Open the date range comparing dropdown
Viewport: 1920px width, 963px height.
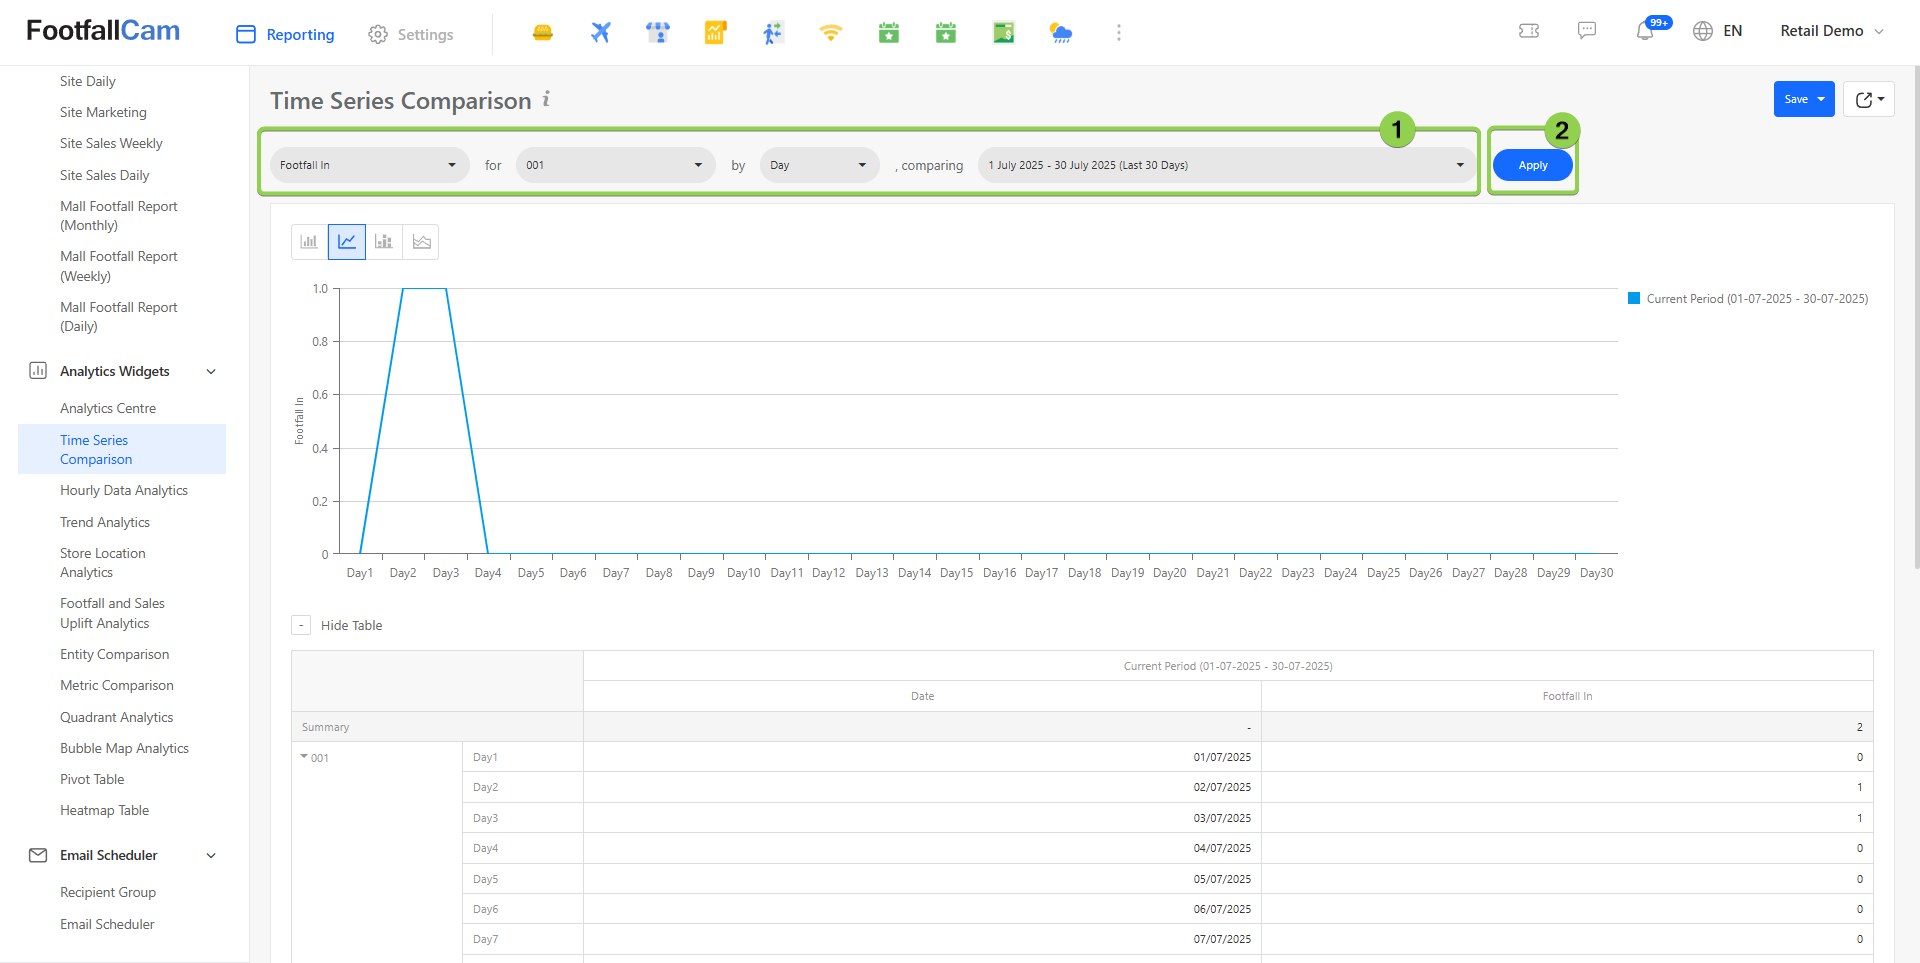(x=1226, y=165)
